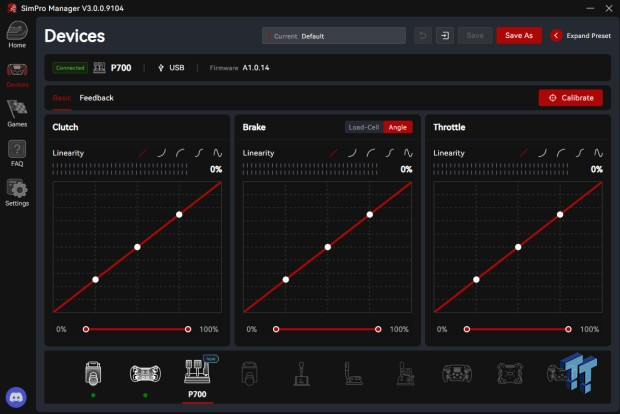Select linear curve for Brake linearity

tap(333, 153)
